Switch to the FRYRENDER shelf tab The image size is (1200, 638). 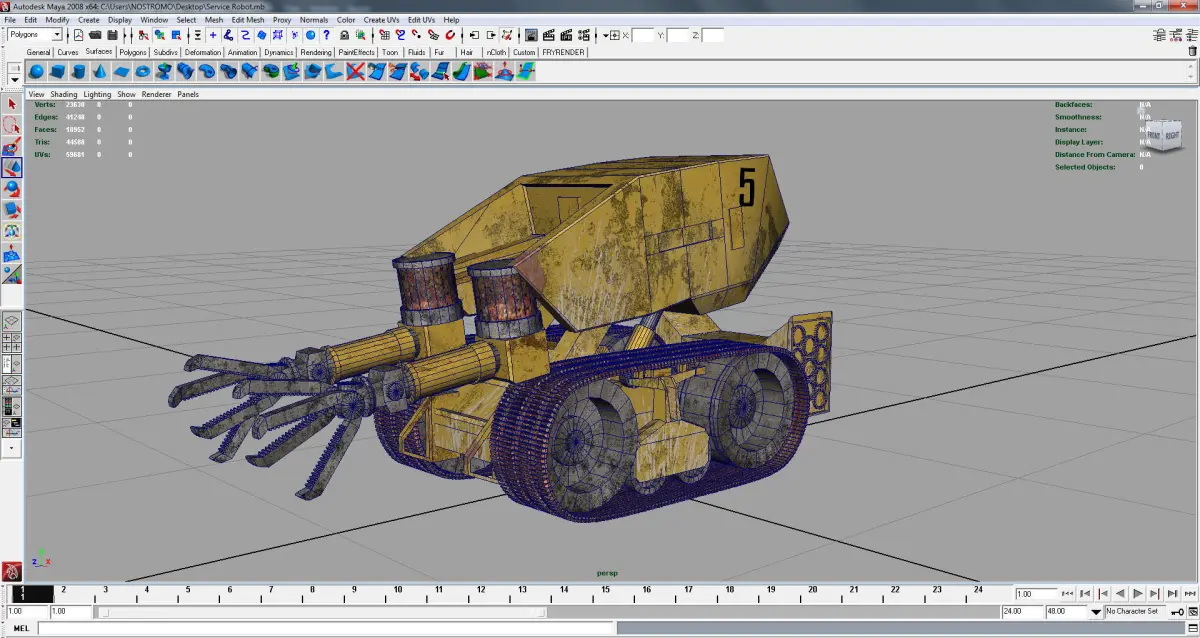click(x=564, y=52)
